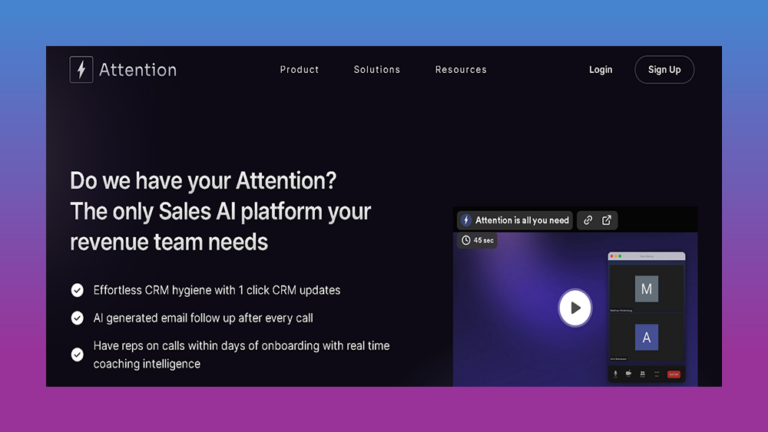Click the Attention lightning bolt logo
The width and height of the screenshot is (768, 432).
coord(81,70)
